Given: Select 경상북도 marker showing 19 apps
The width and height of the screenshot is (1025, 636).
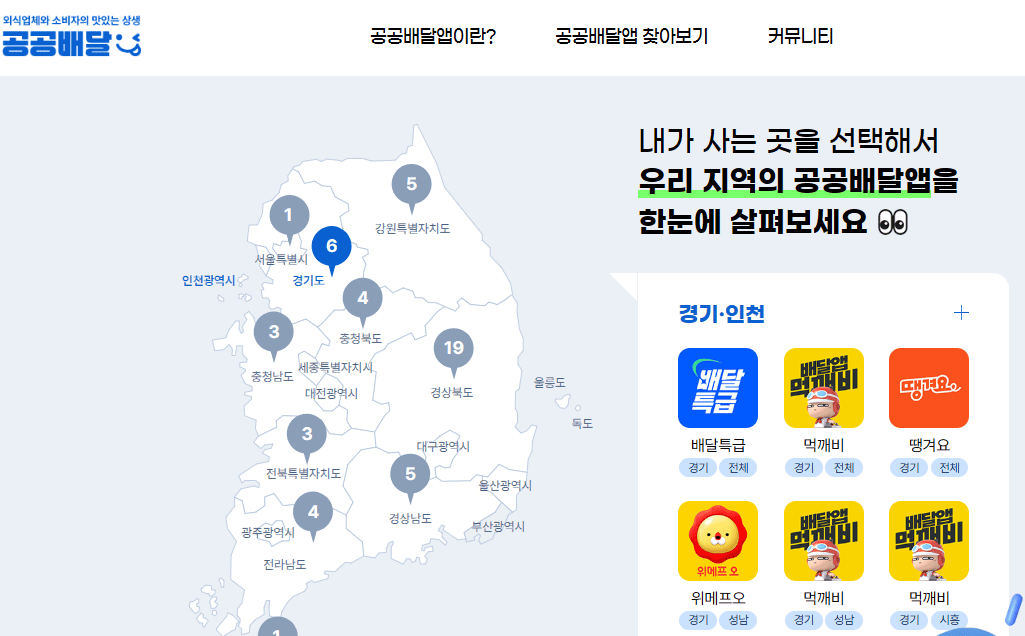Looking at the screenshot, I should pyautogui.click(x=455, y=350).
